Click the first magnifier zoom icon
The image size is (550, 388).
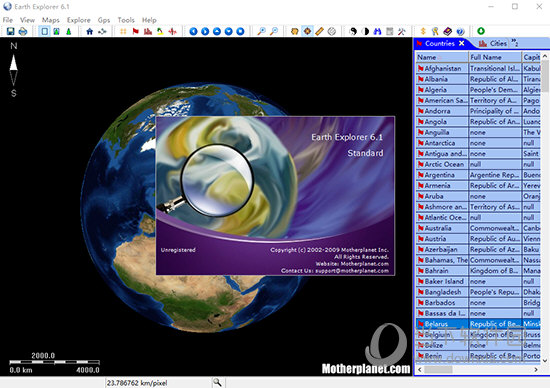261,32
